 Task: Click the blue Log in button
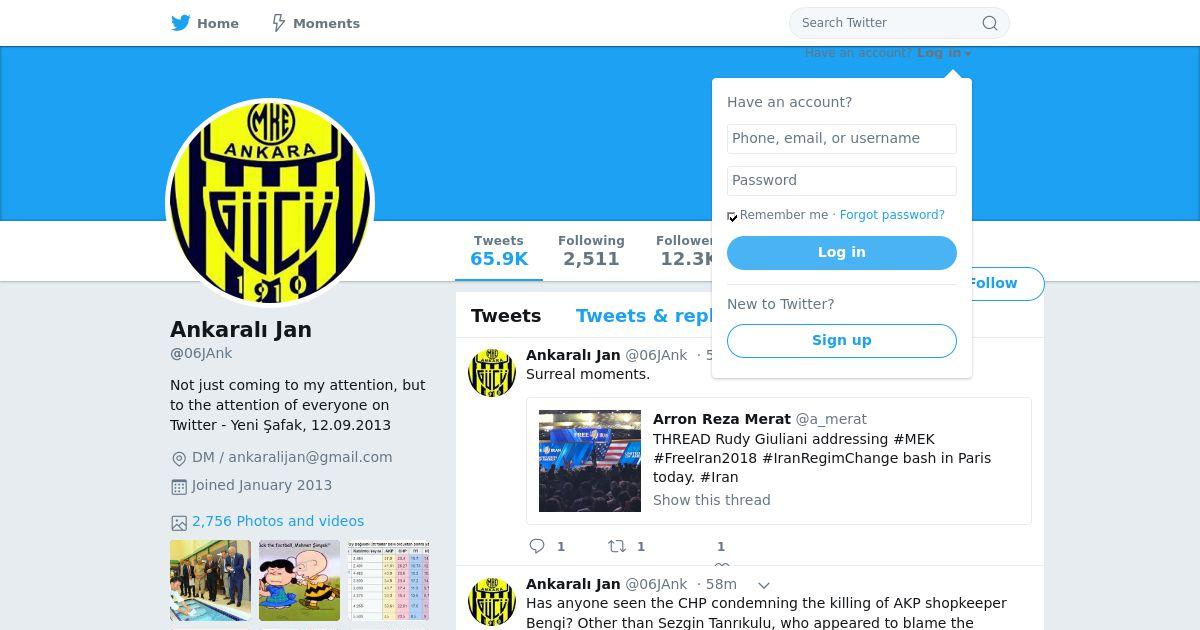(x=842, y=253)
